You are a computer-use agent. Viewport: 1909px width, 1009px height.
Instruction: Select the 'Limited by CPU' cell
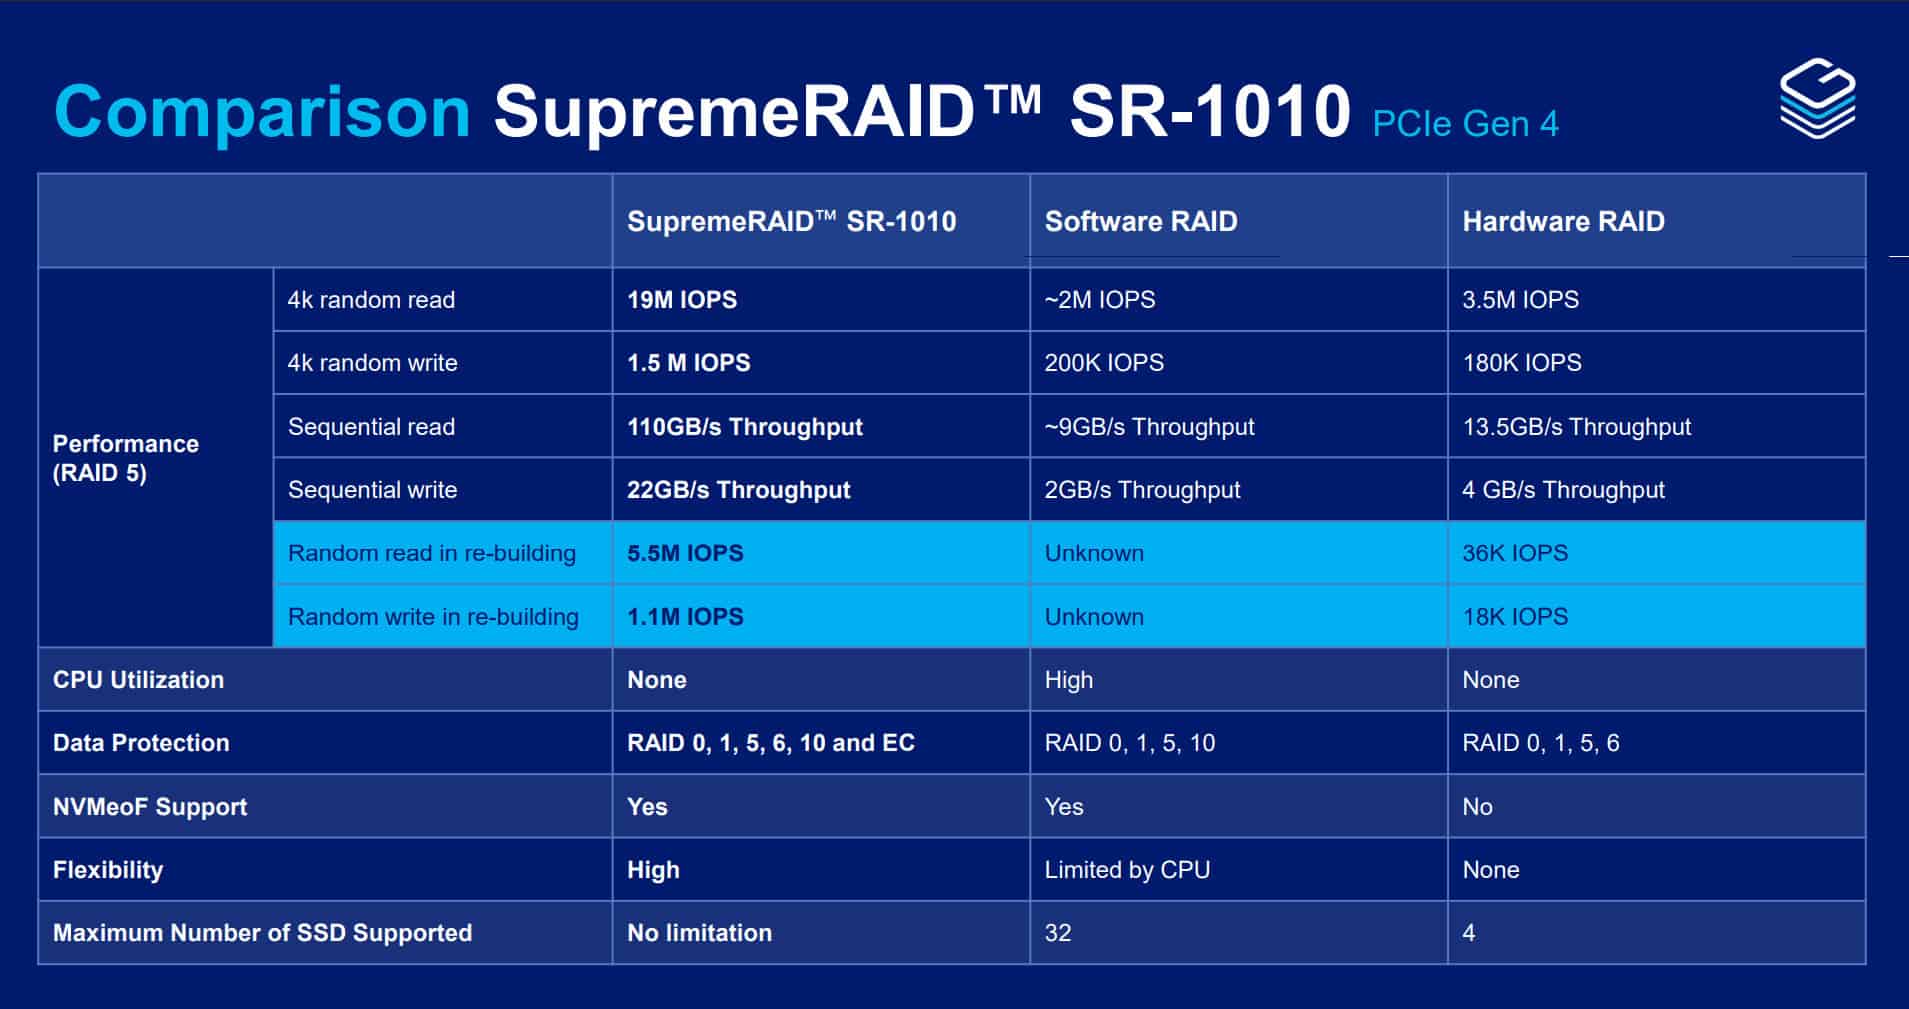1239,870
